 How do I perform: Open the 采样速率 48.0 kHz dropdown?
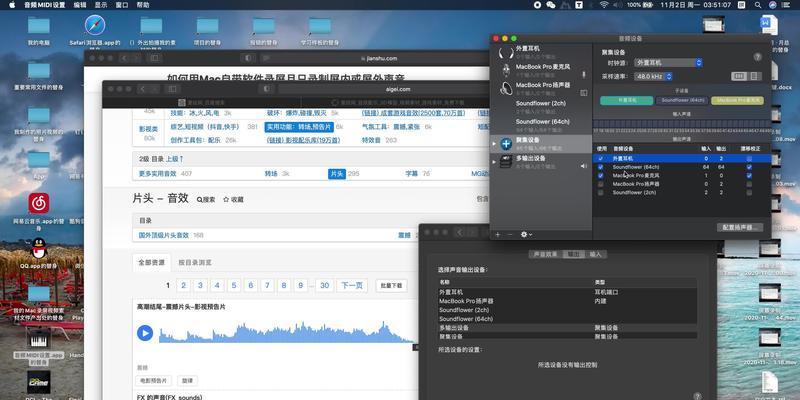coord(654,76)
